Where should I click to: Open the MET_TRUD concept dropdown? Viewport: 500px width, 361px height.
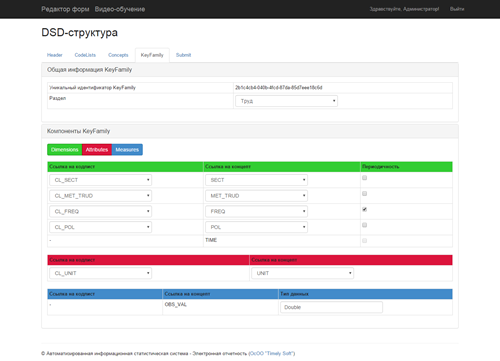coord(256,196)
